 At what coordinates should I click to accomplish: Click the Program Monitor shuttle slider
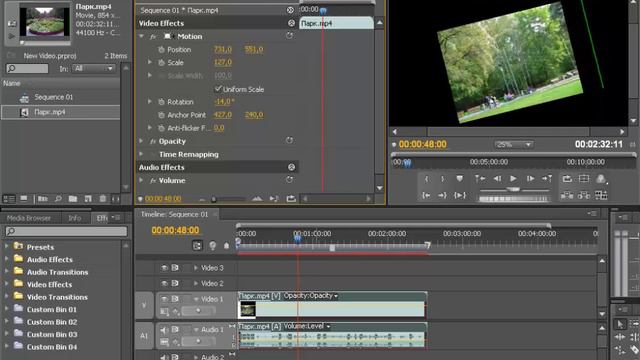pos(513,189)
